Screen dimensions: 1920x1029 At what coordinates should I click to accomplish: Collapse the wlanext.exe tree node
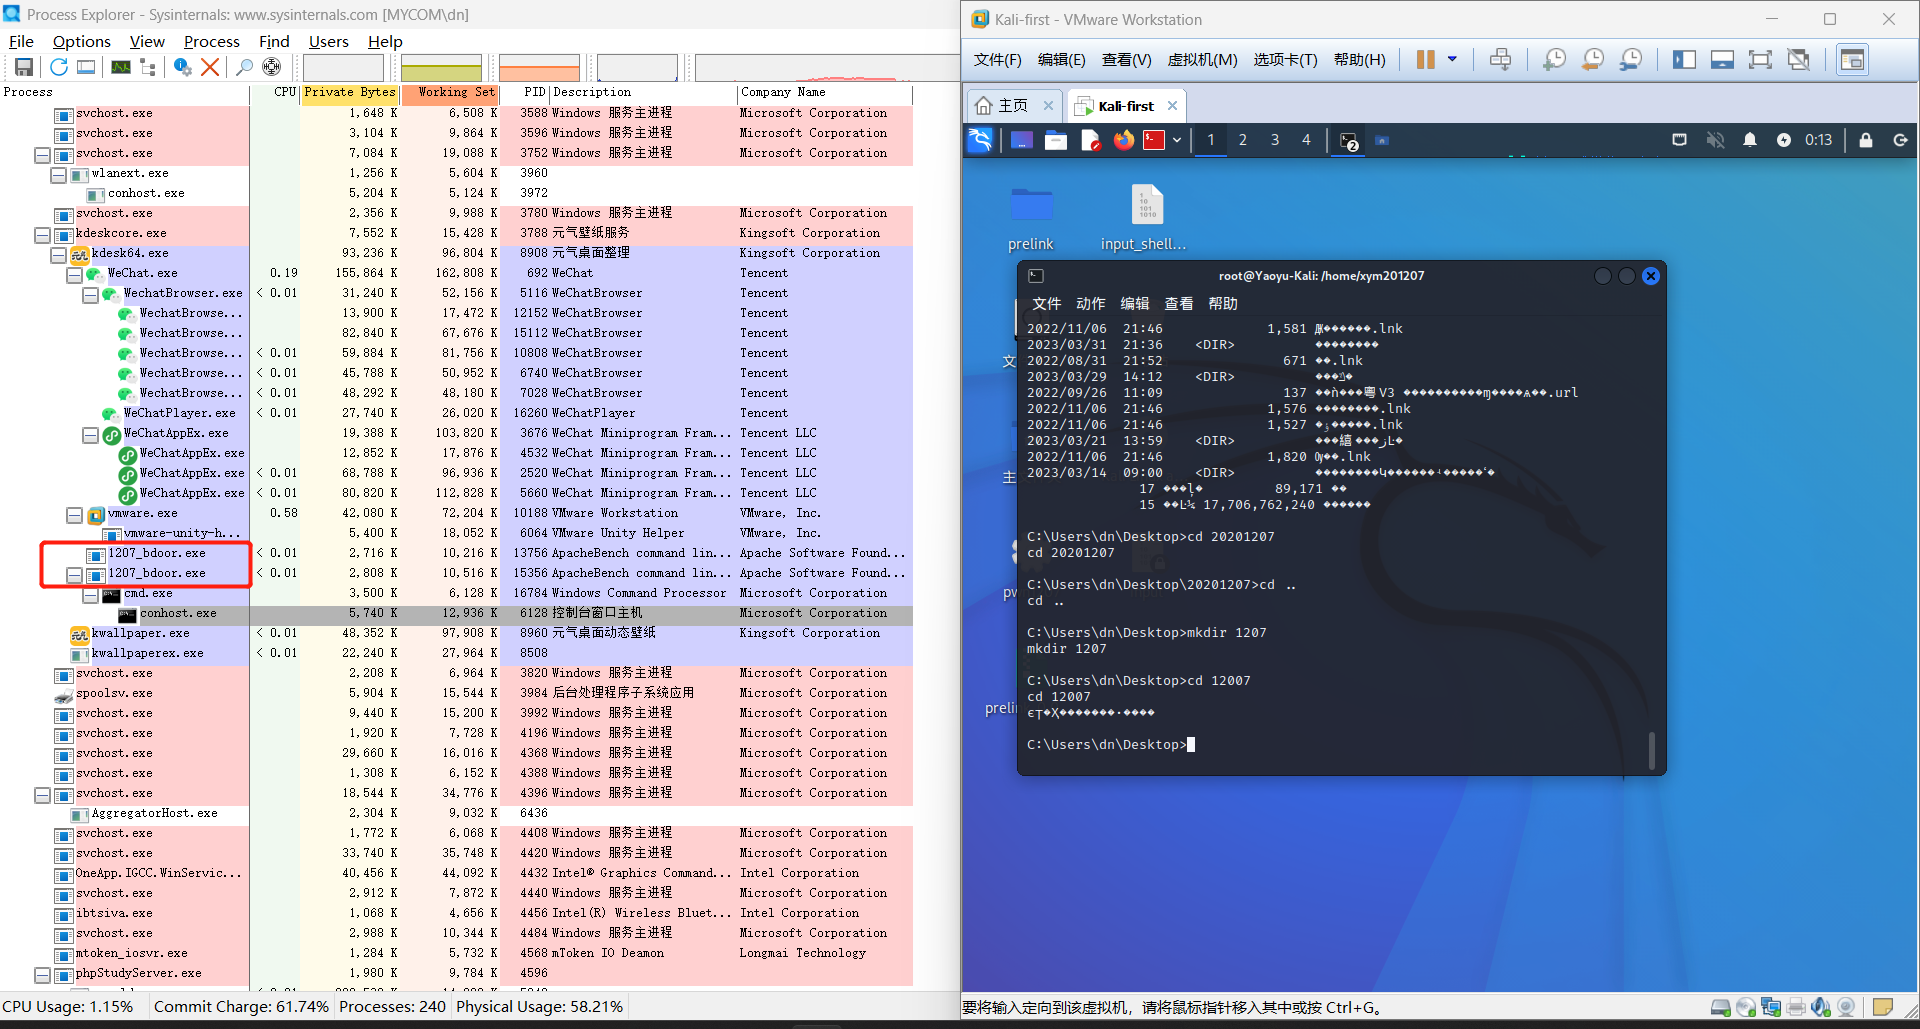58,174
